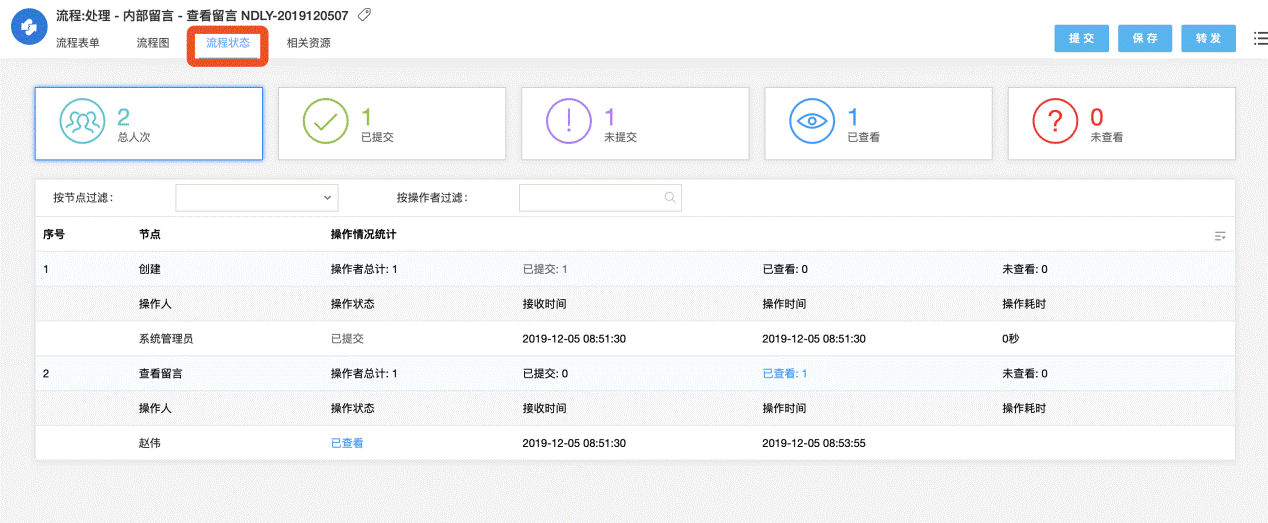
Task: Focus the operator filter input field
Action: (x=590, y=198)
